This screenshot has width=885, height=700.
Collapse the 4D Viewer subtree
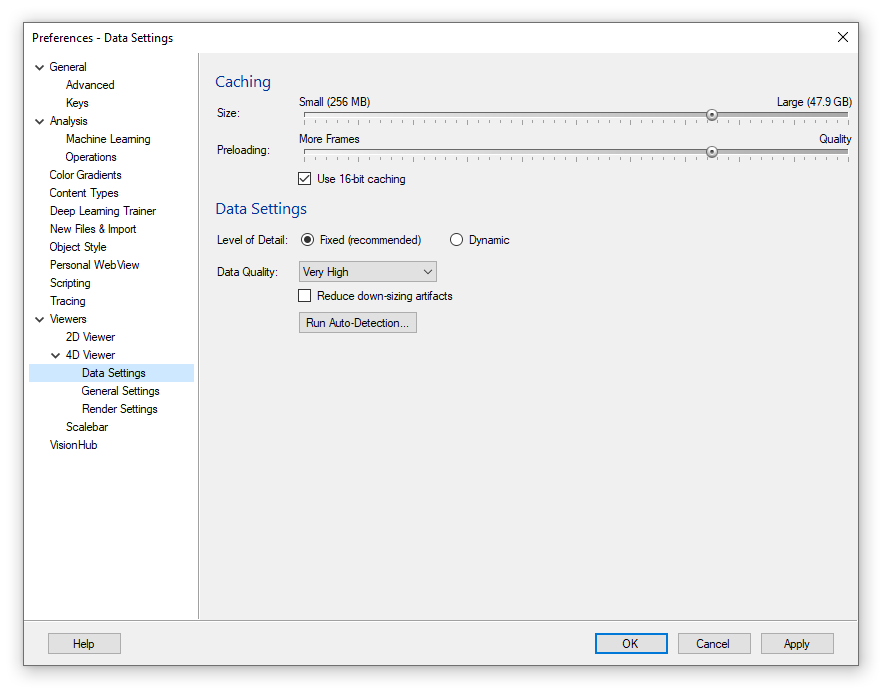click(55, 355)
